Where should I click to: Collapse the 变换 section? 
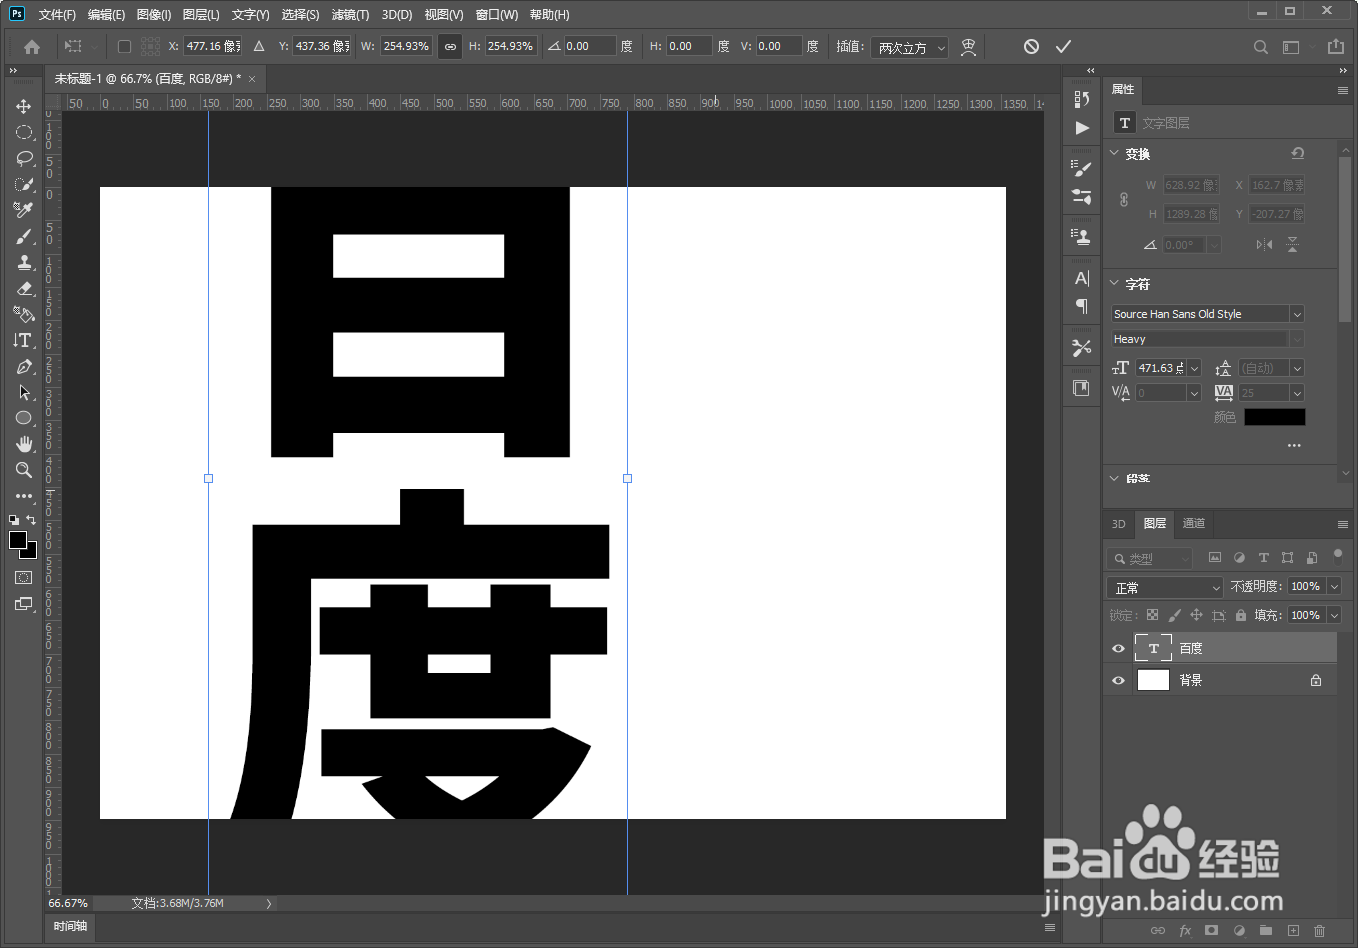(x=1115, y=153)
